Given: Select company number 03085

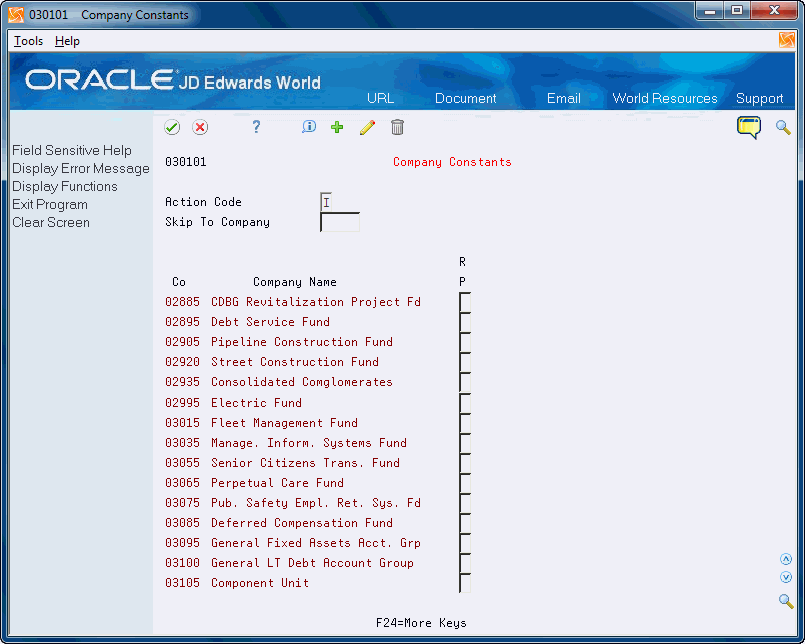Looking at the screenshot, I should coord(182,523).
